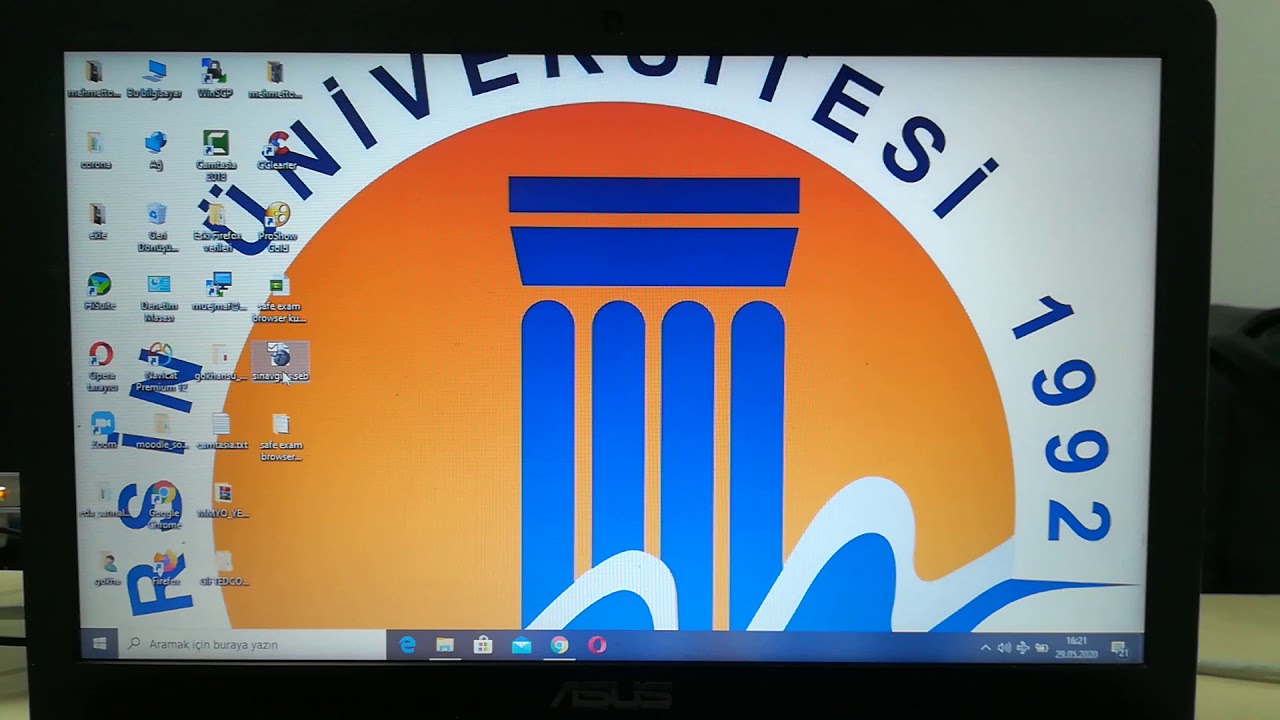Select the Firefox desktop shortcut
1280x720 pixels.
tap(165, 568)
